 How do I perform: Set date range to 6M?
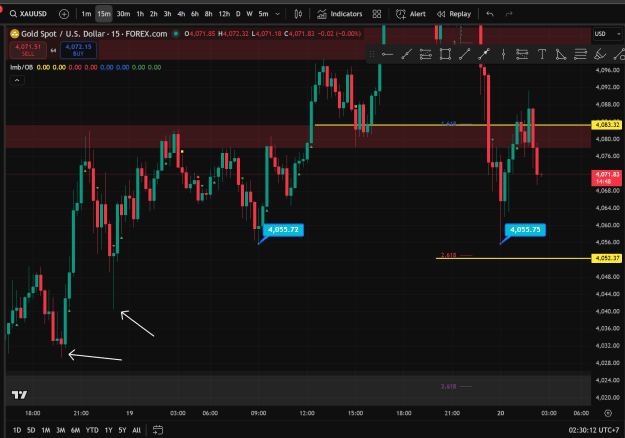(75, 430)
